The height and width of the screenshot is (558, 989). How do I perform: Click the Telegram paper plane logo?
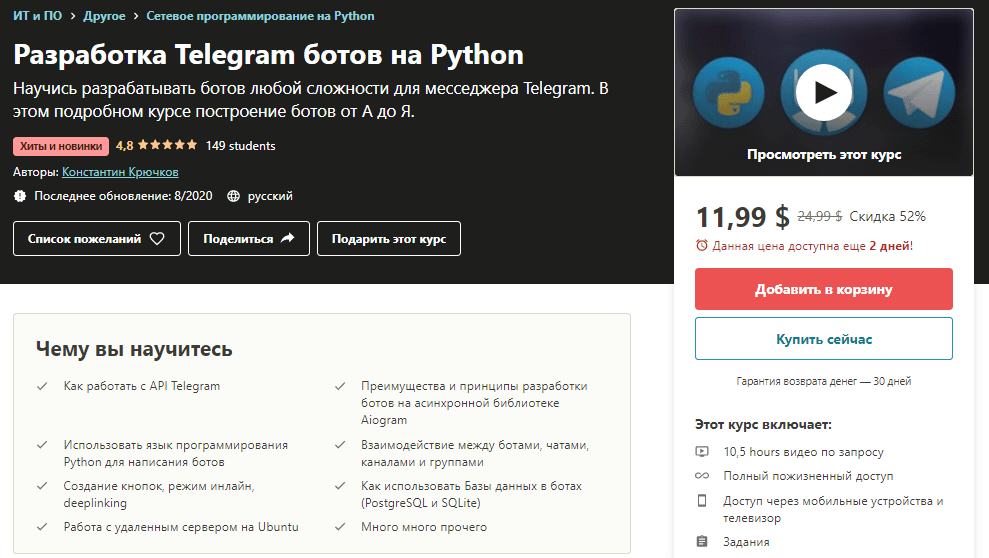[919, 93]
